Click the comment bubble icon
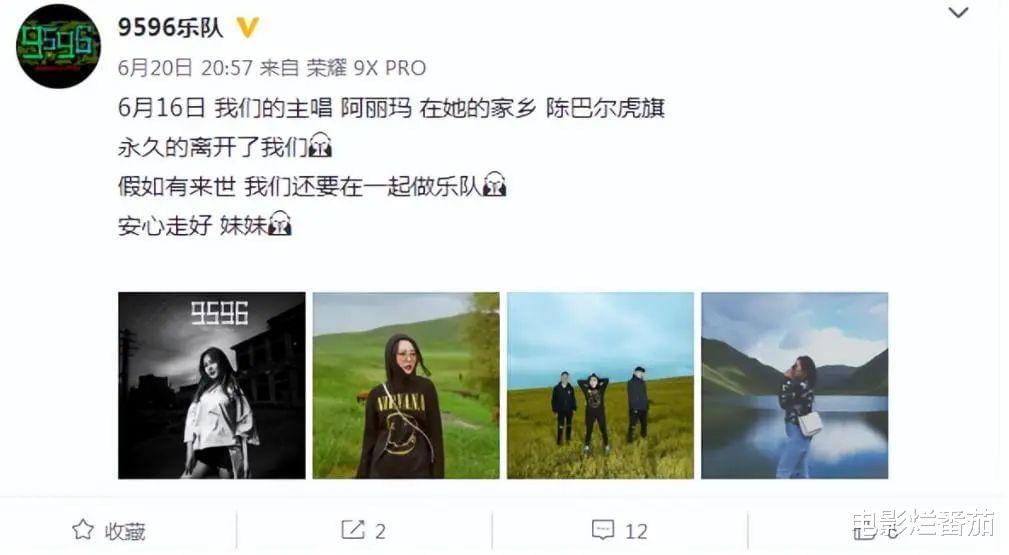Viewport: 1009px width, 555px height. (x=603, y=530)
